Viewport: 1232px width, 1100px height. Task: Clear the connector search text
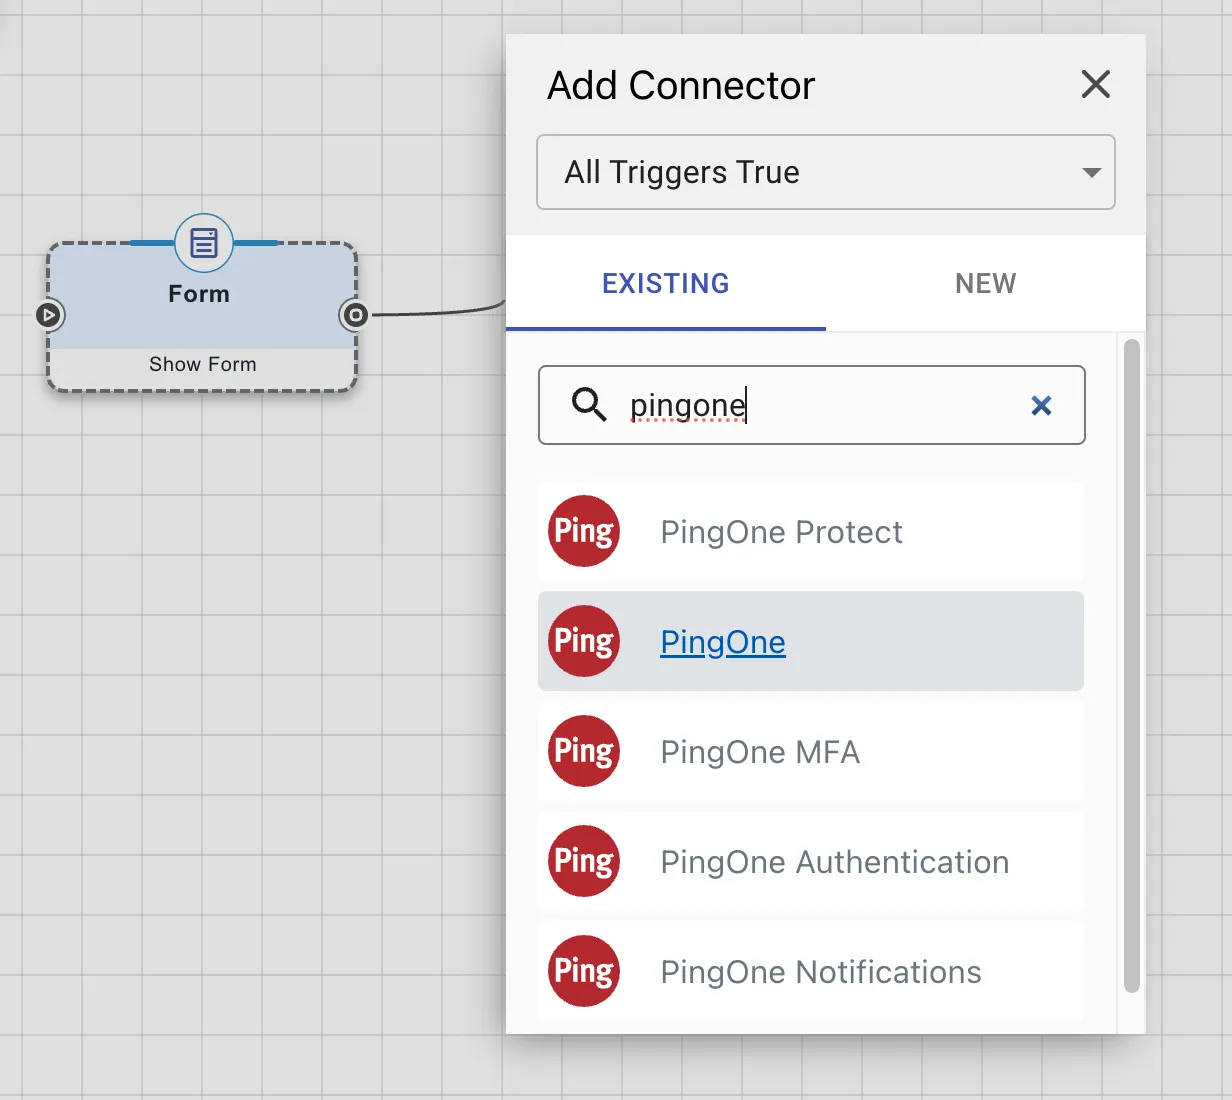point(1041,405)
